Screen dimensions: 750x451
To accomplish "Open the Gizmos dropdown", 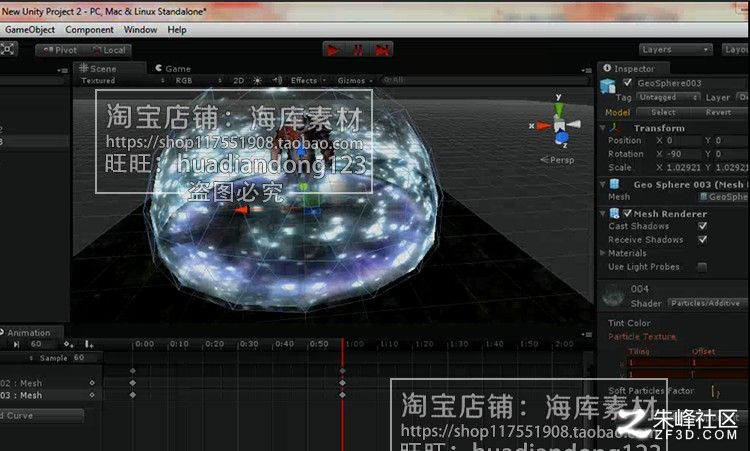I will pyautogui.click(x=354, y=80).
